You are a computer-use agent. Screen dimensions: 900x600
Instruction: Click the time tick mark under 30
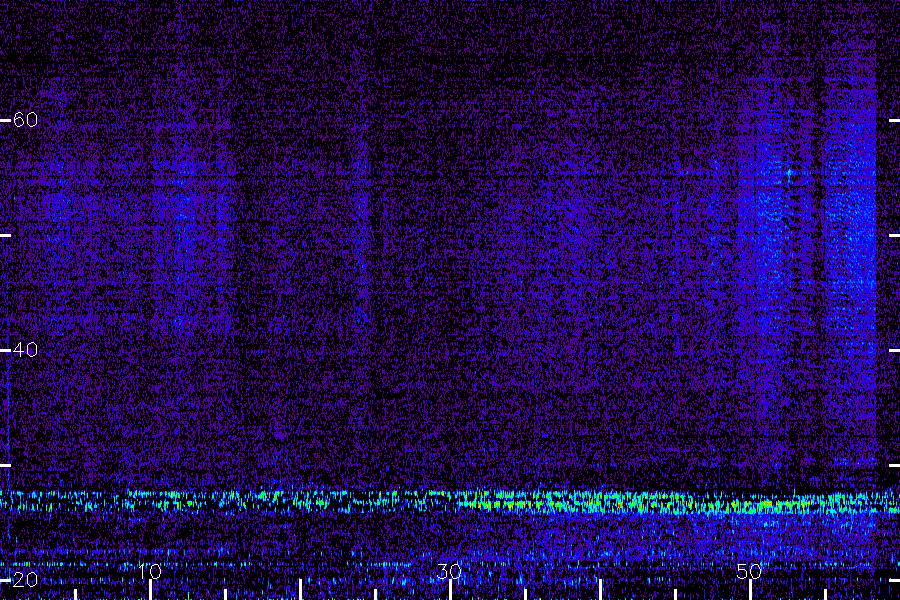pos(450,590)
